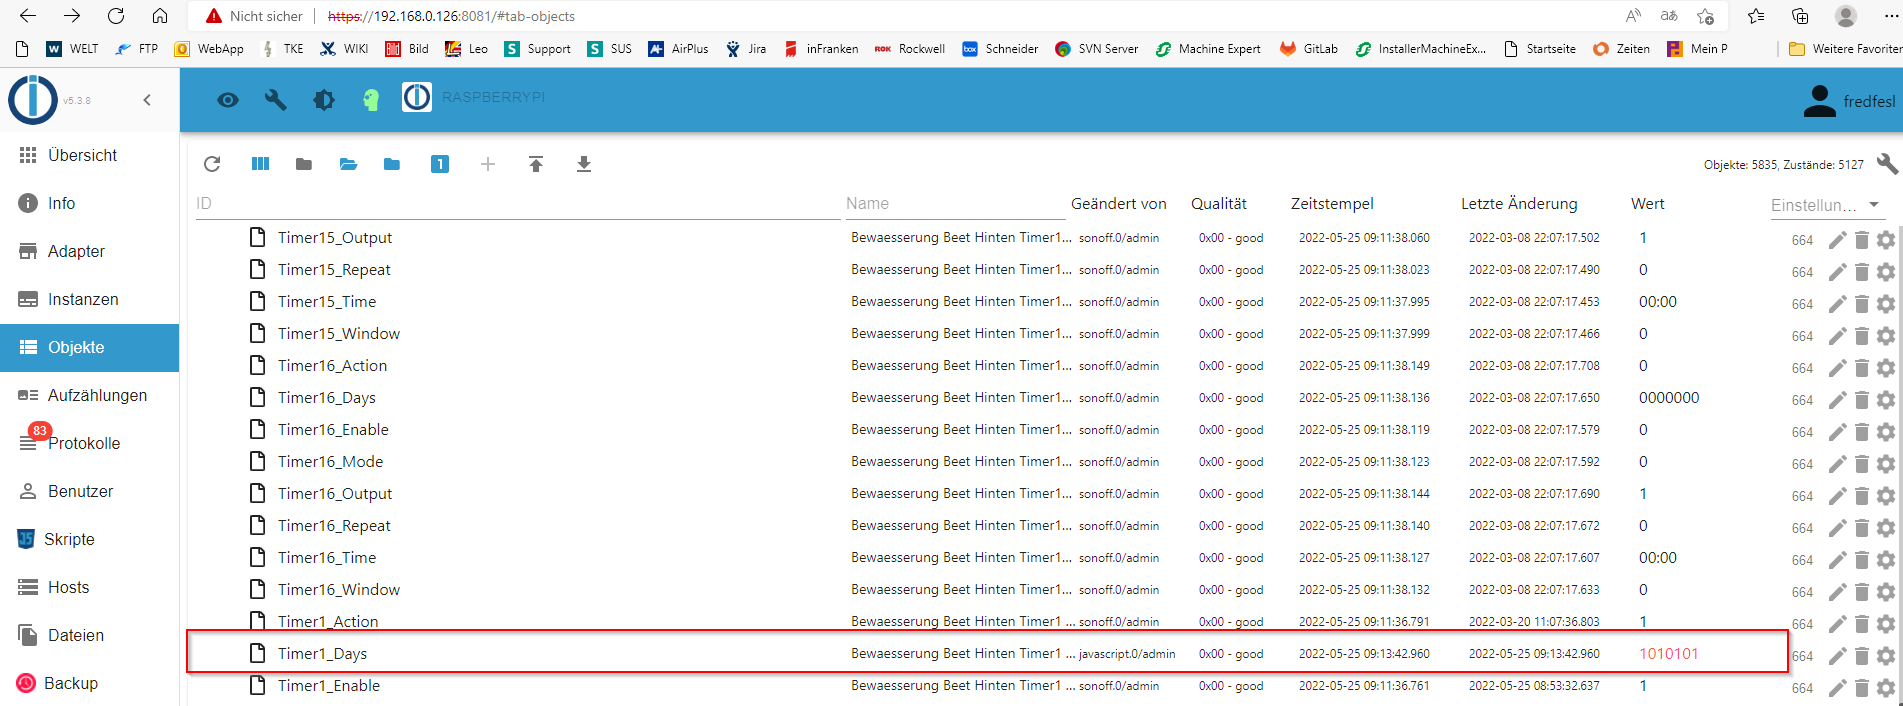The image size is (1903, 706).
Task: Open gear settings for Timer16_Window
Action: [1886, 592]
